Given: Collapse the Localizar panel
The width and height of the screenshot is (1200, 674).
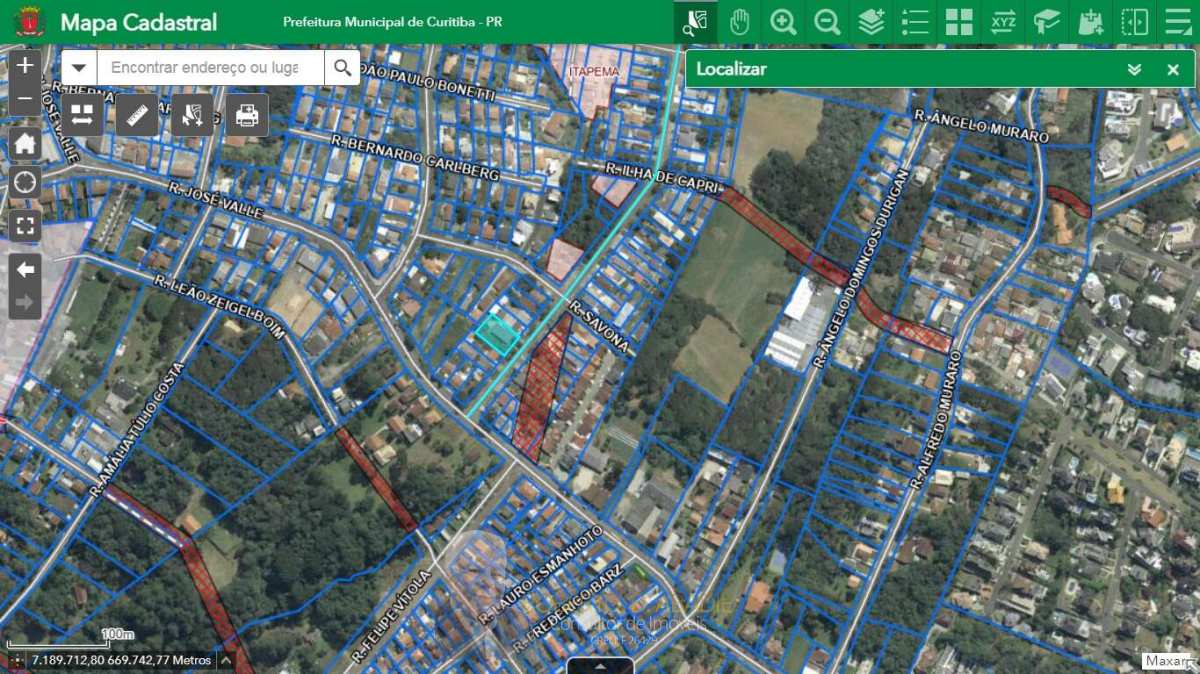Looking at the screenshot, I should [1134, 69].
